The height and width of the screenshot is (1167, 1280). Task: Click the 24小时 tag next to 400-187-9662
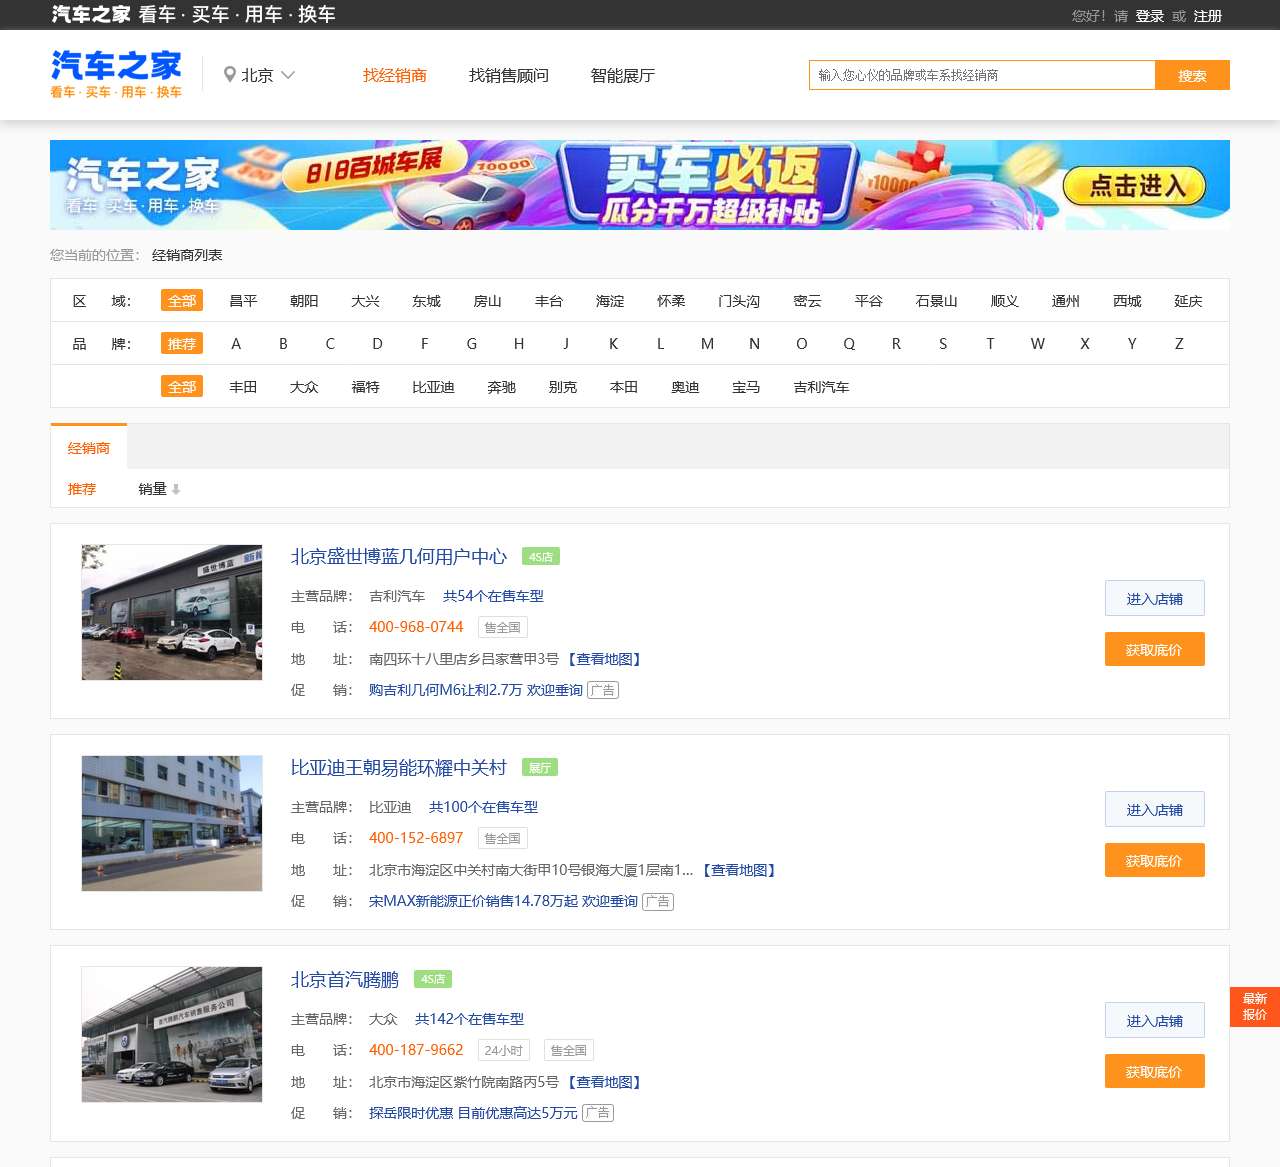coord(503,1051)
